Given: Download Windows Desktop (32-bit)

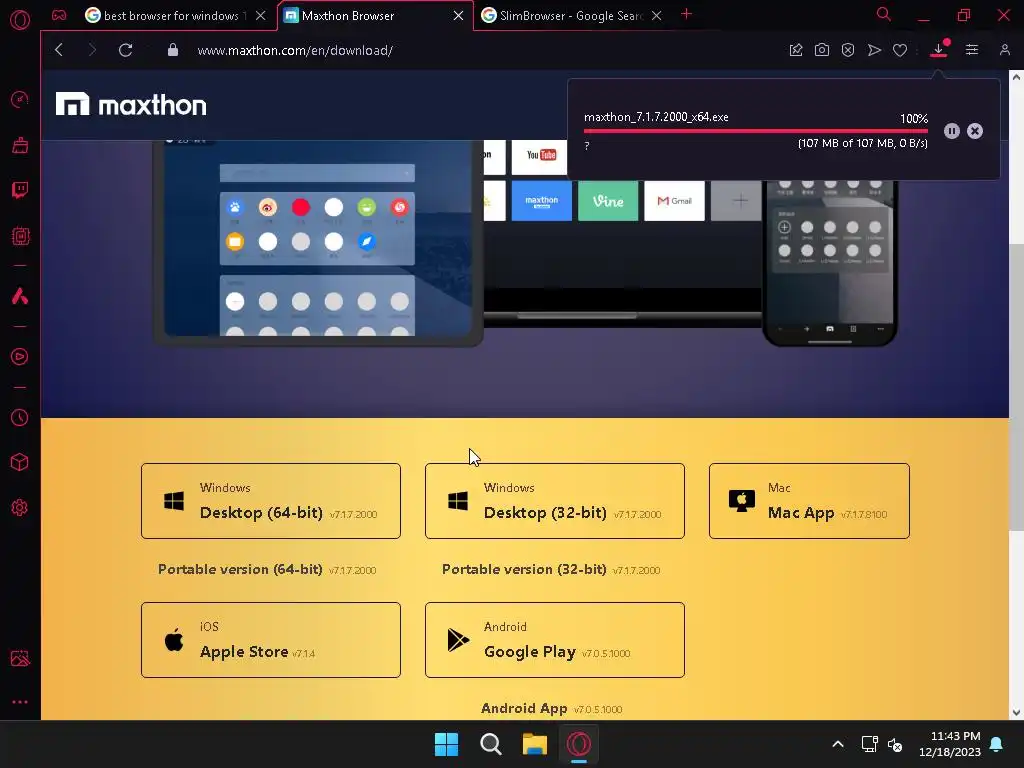Looking at the screenshot, I should click(x=555, y=501).
